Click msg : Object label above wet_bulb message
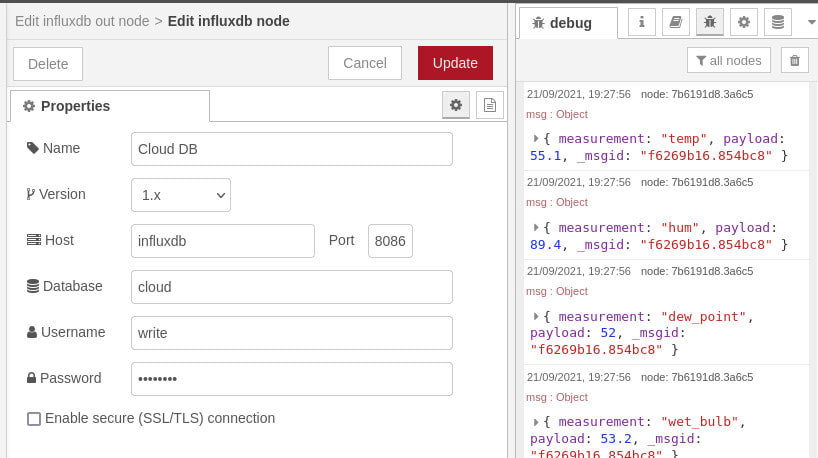The height and width of the screenshot is (458, 818). point(557,397)
